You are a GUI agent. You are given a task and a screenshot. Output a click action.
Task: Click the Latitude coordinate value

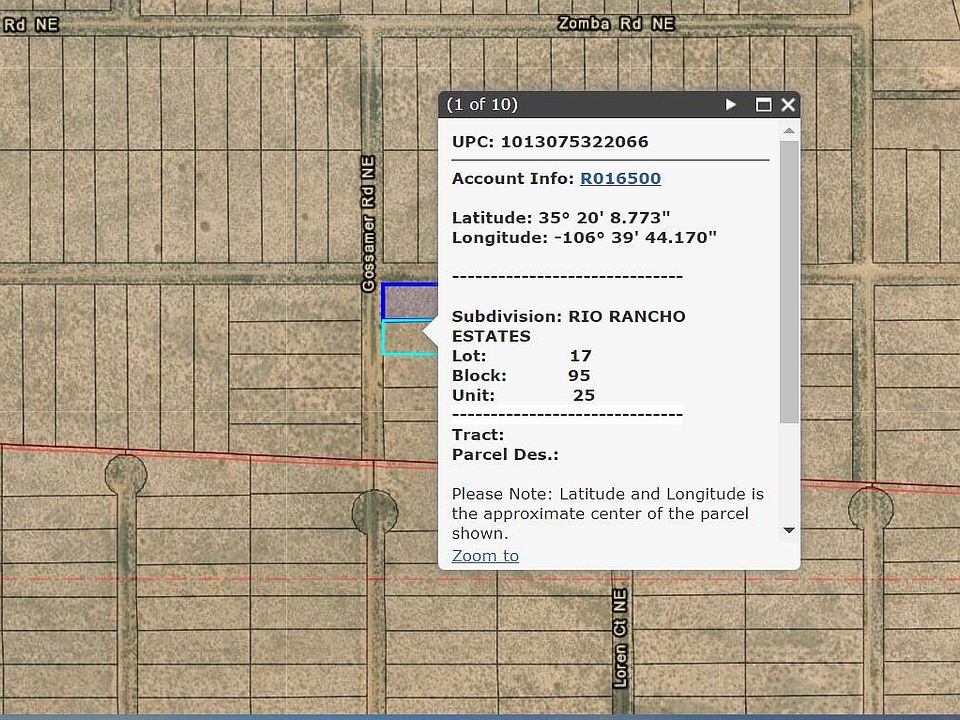pos(604,218)
